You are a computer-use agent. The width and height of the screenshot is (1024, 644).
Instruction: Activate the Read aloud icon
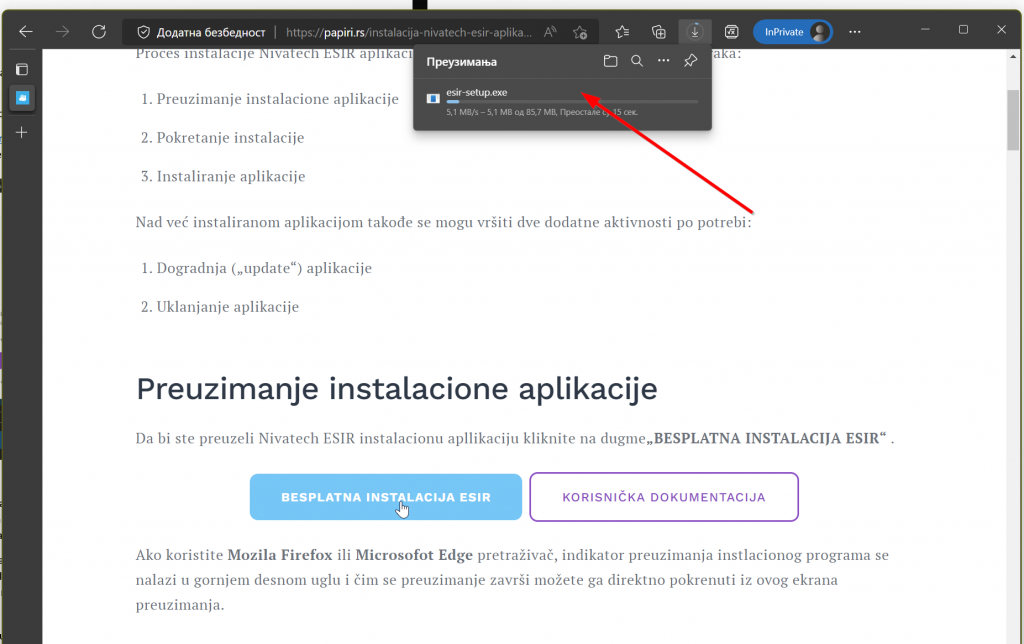[x=551, y=32]
